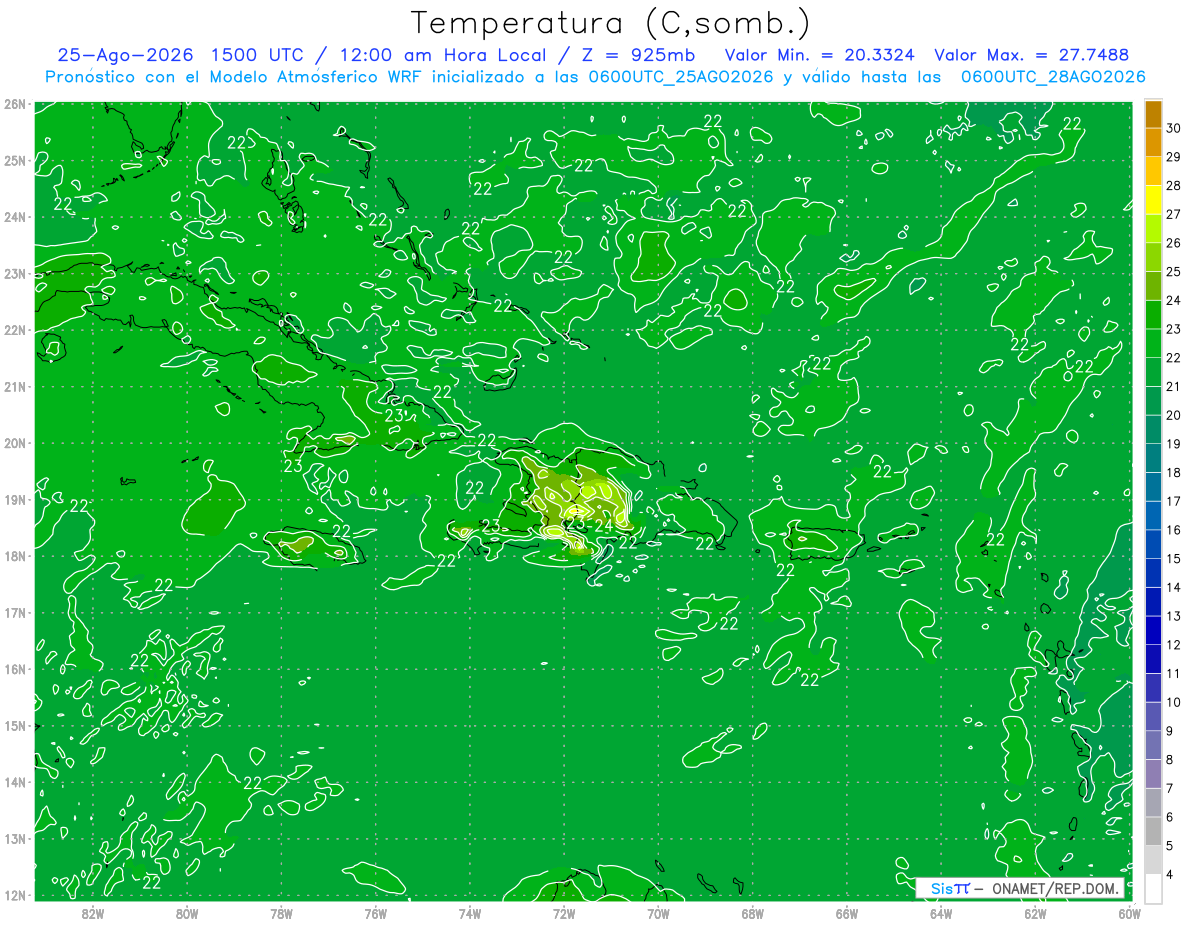Click the color scale label "7"
This screenshot has height=927, width=1200.
(x=1170, y=788)
